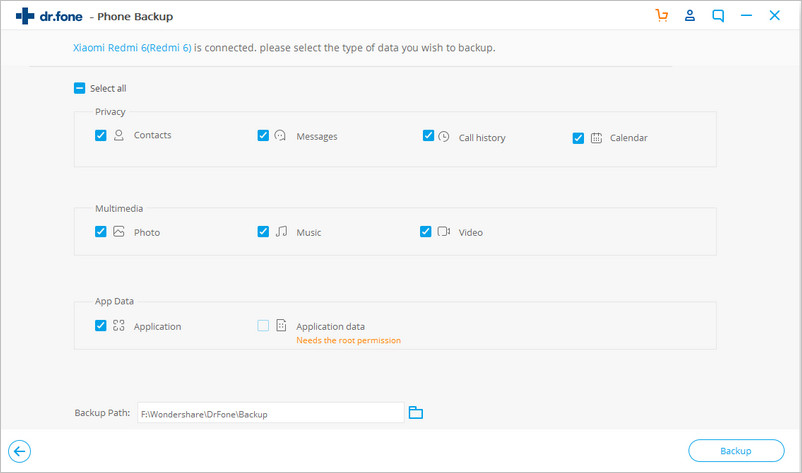
Task: Open the user account icon
Action: 689,16
